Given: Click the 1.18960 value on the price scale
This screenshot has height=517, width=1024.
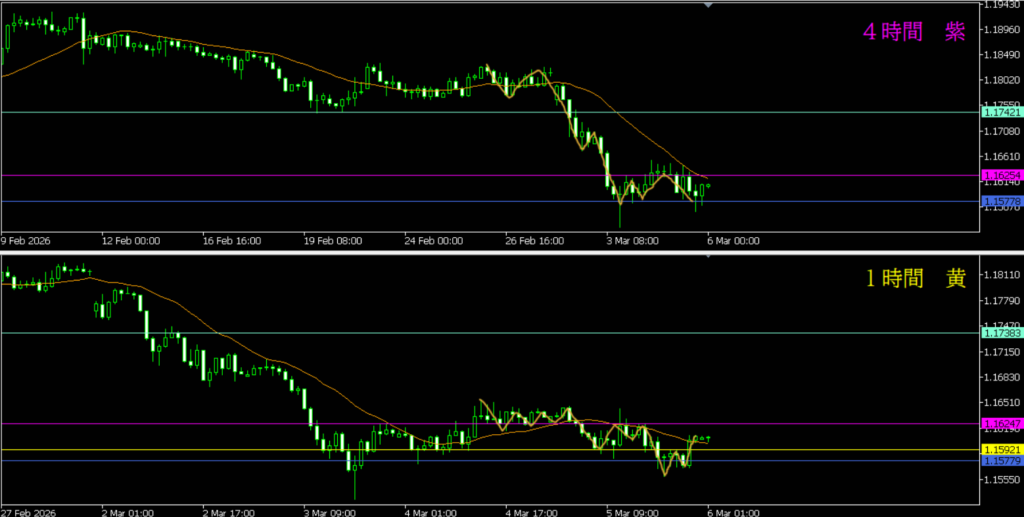Looking at the screenshot, I should 1001,30.
